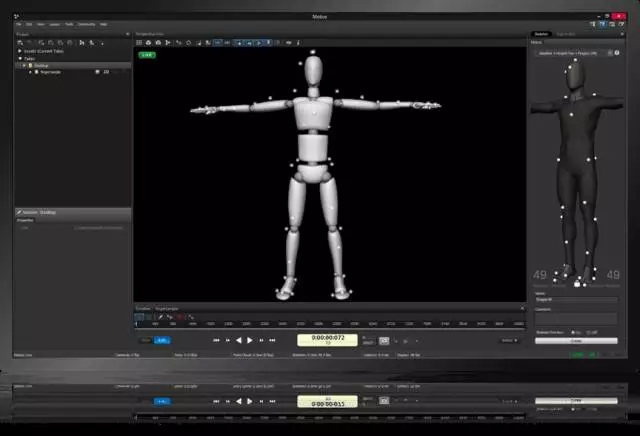The height and width of the screenshot is (436, 640).
Task: Switch to Edit mode button
Action: pos(162,340)
